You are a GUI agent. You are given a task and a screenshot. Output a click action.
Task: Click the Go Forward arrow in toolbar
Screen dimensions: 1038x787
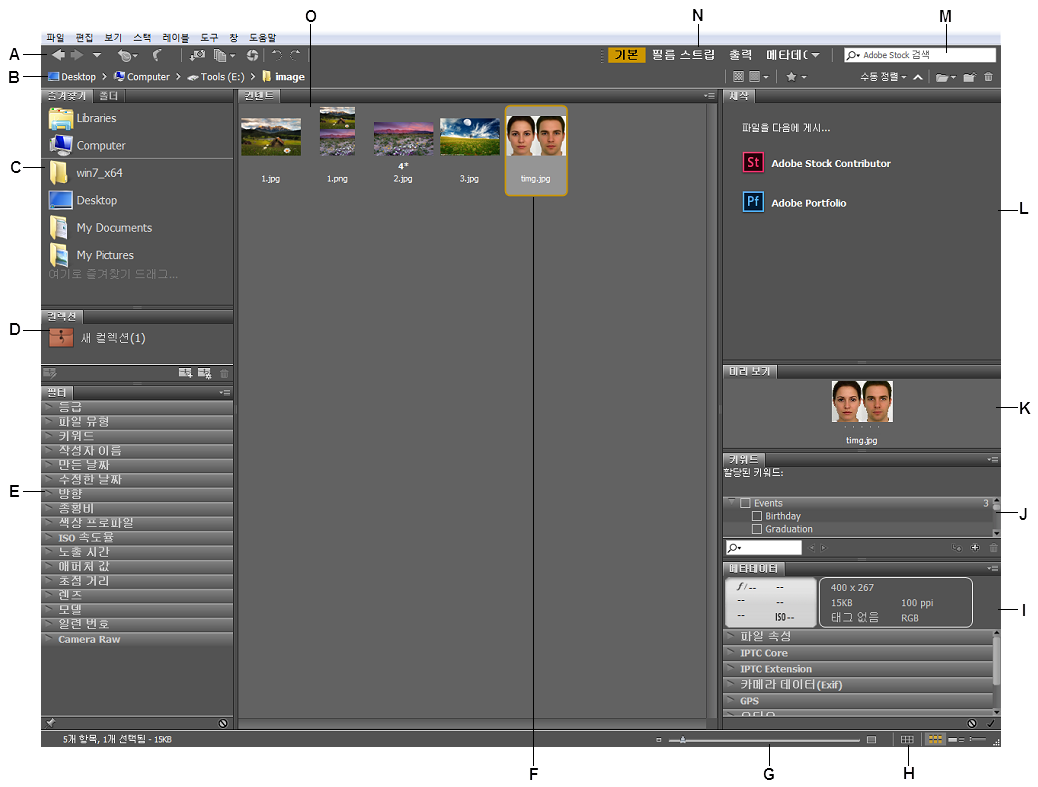77,55
